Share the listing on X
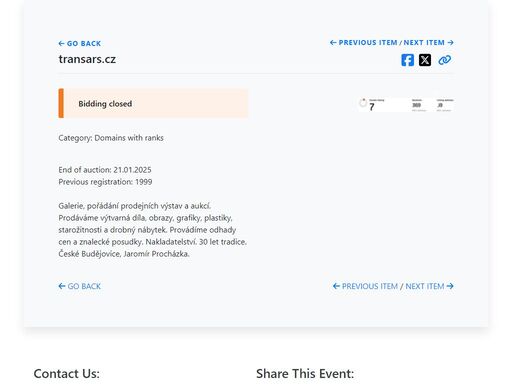The width and height of the screenshot is (512, 384). pos(425,60)
